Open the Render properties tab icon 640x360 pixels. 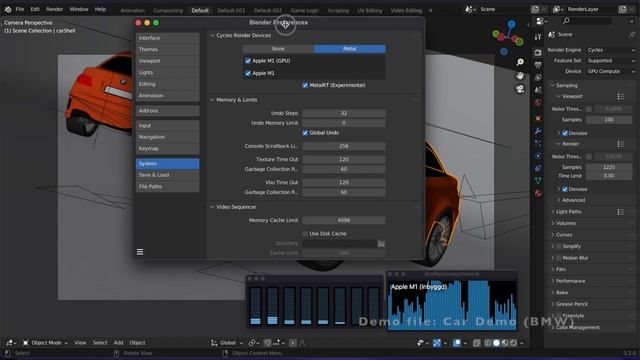[x=538, y=53]
